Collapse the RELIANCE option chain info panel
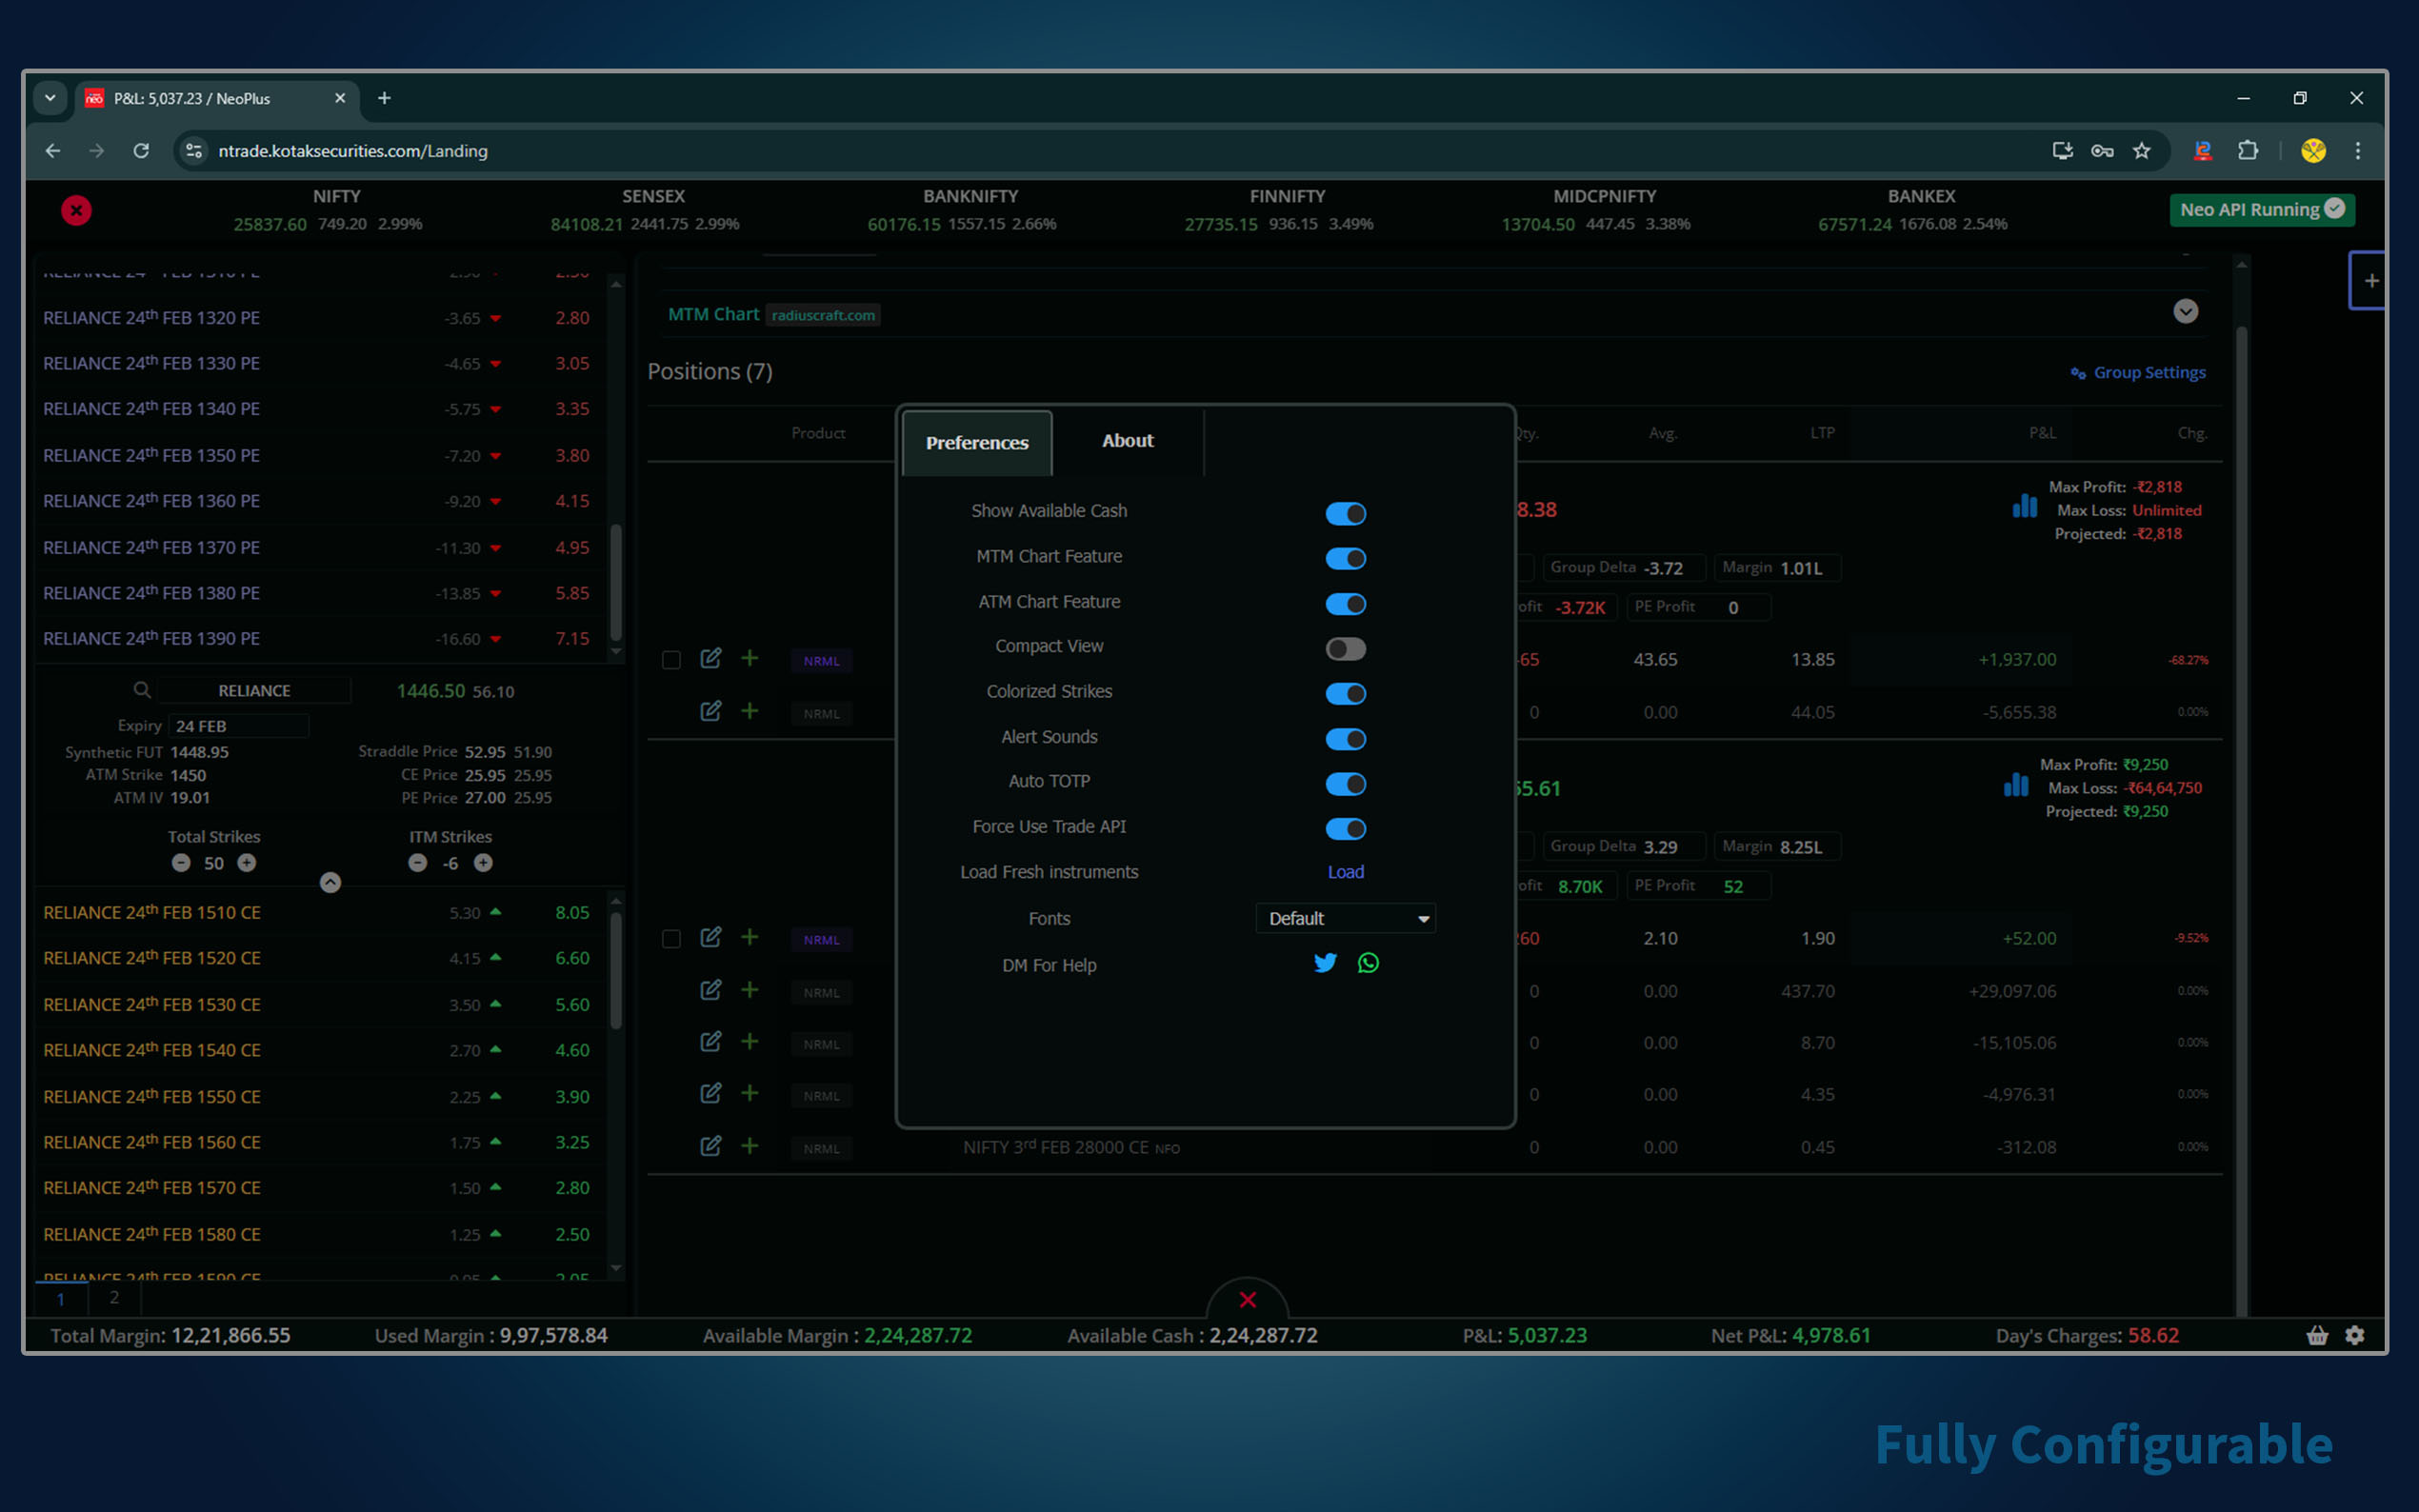Viewport: 2419px width, 1512px height. 330,882
